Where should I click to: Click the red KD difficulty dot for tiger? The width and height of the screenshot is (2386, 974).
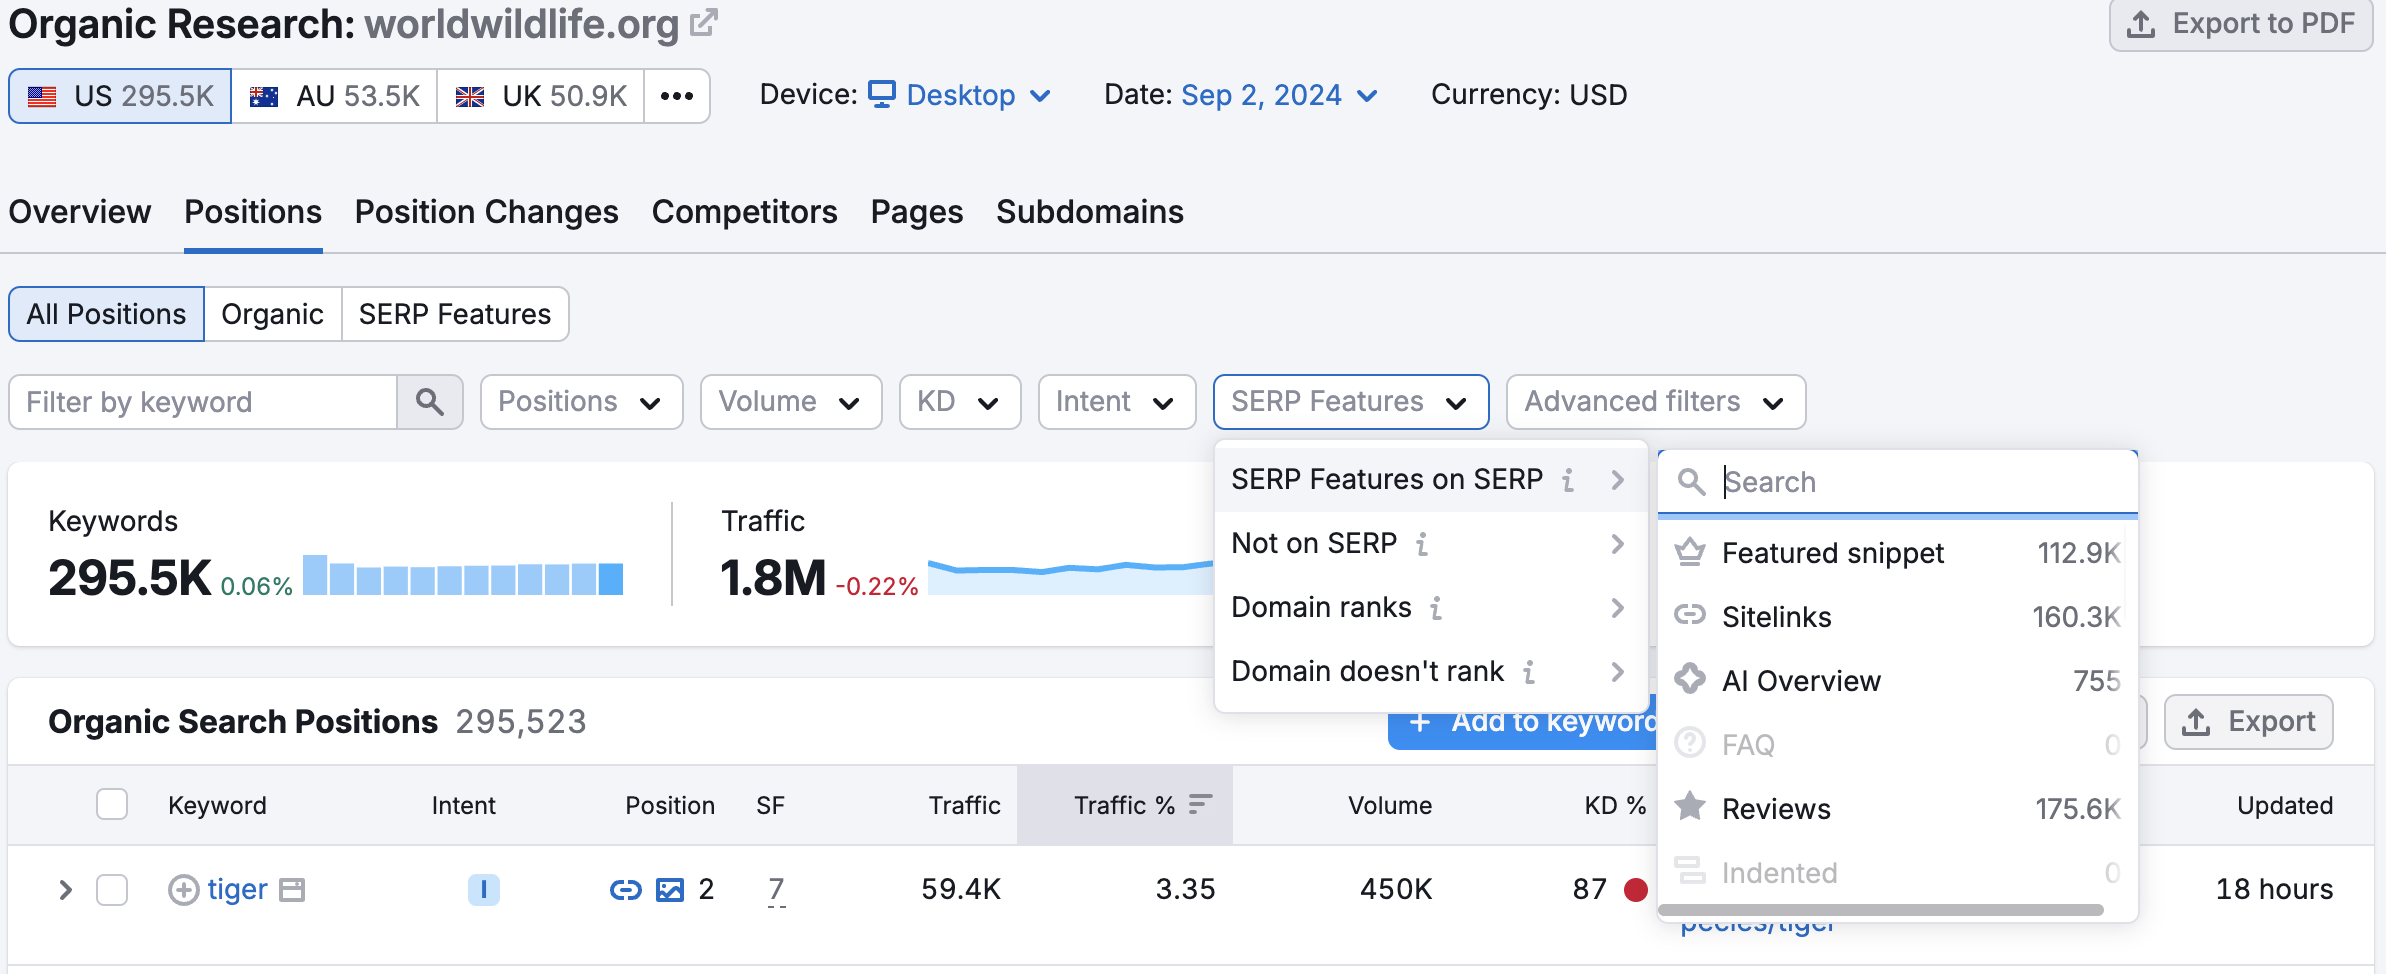[x=1636, y=889]
